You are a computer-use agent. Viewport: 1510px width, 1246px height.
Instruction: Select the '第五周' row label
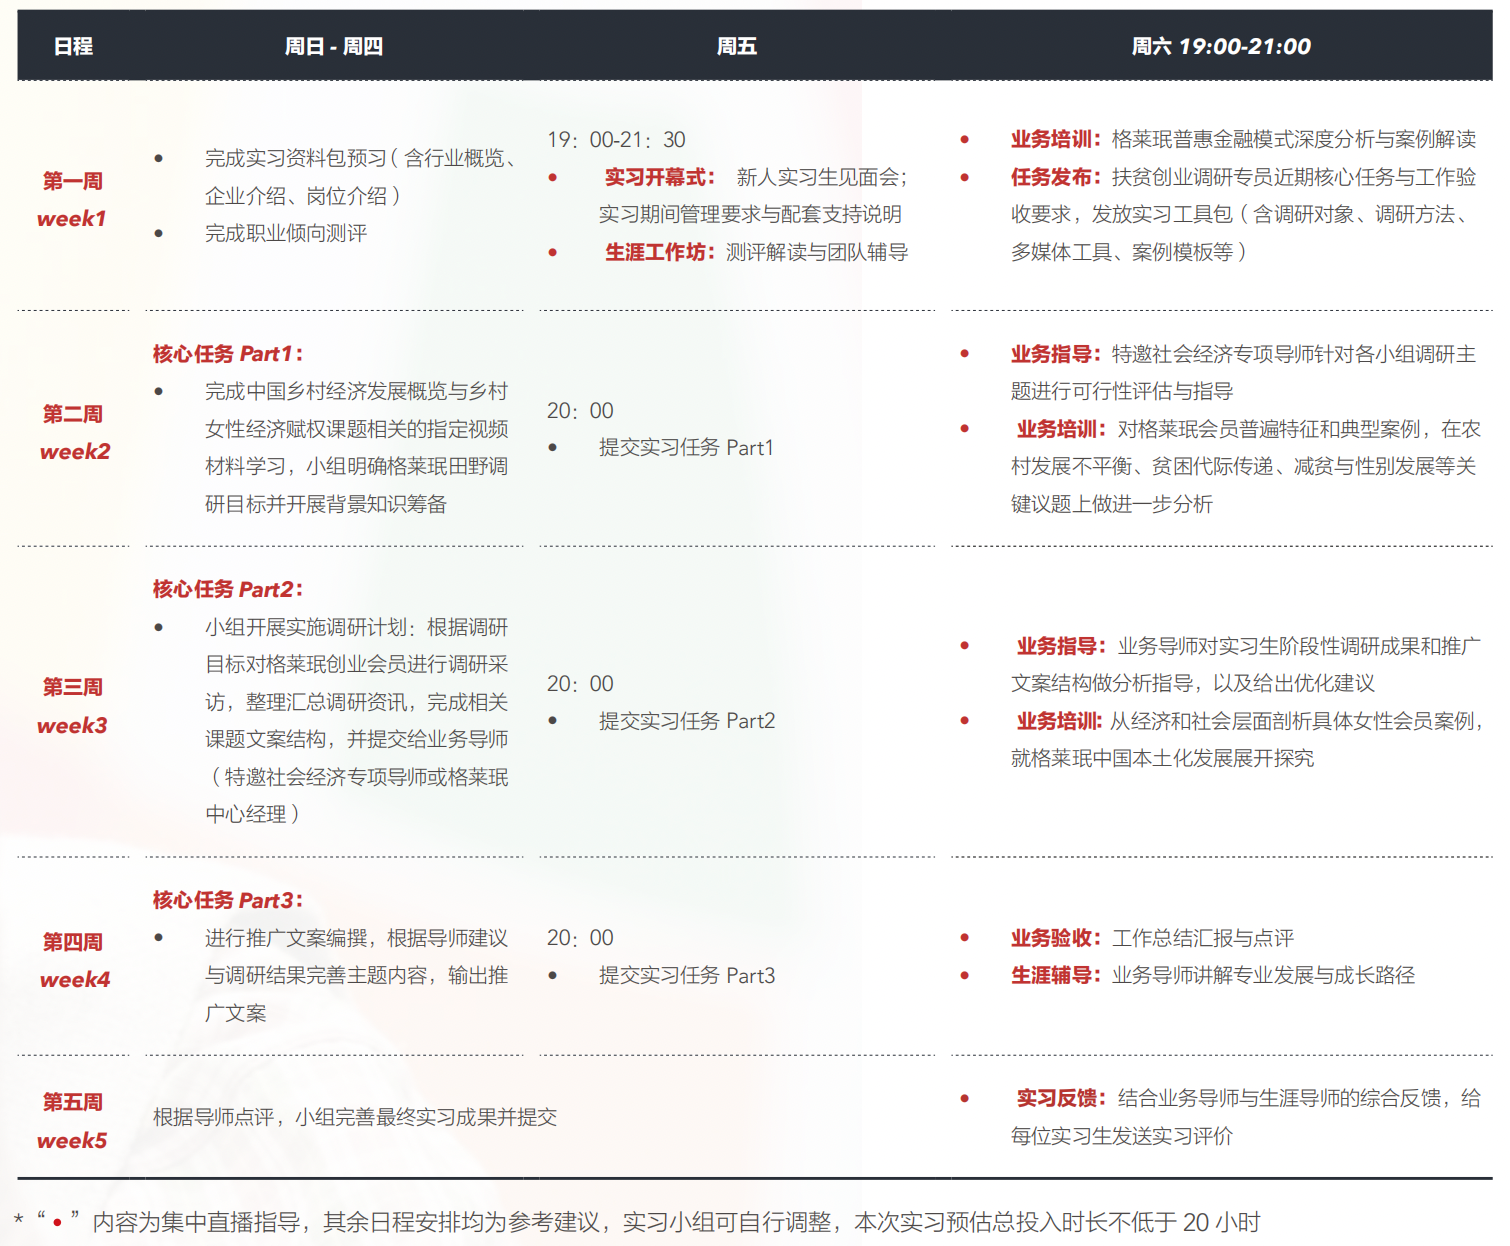(73, 1102)
